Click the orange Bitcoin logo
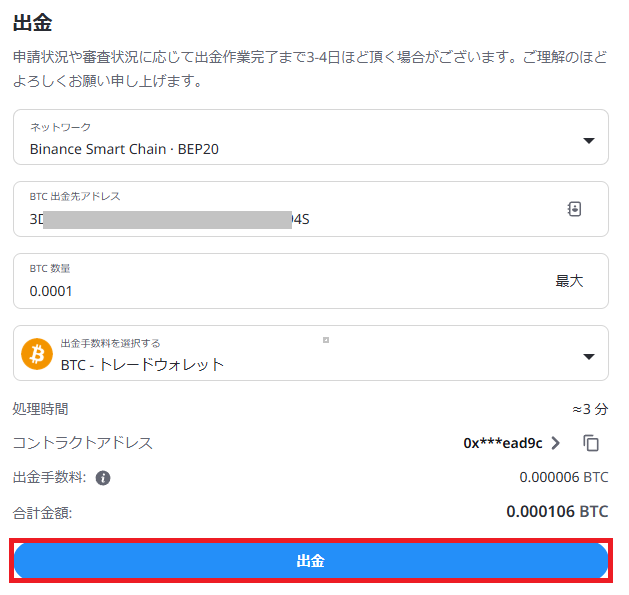This screenshot has width=629, height=595. click(x=37, y=354)
